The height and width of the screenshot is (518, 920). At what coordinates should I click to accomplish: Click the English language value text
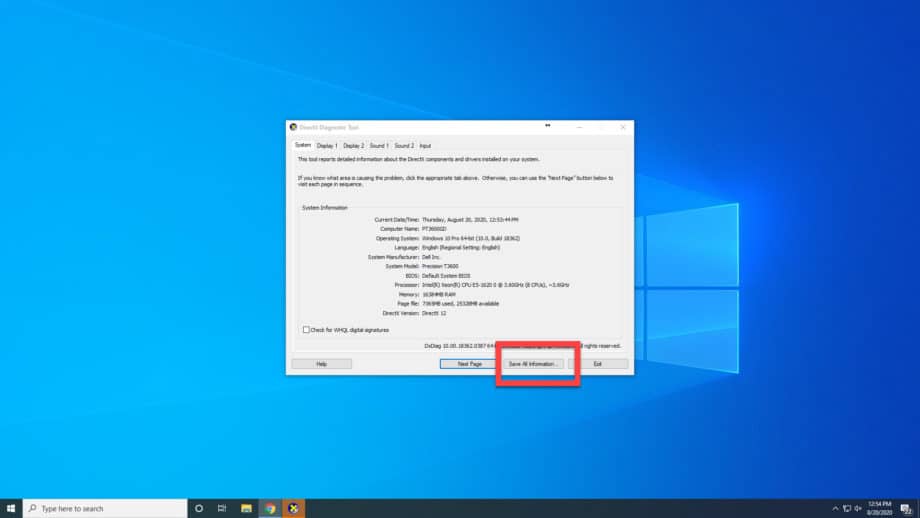(x=461, y=248)
